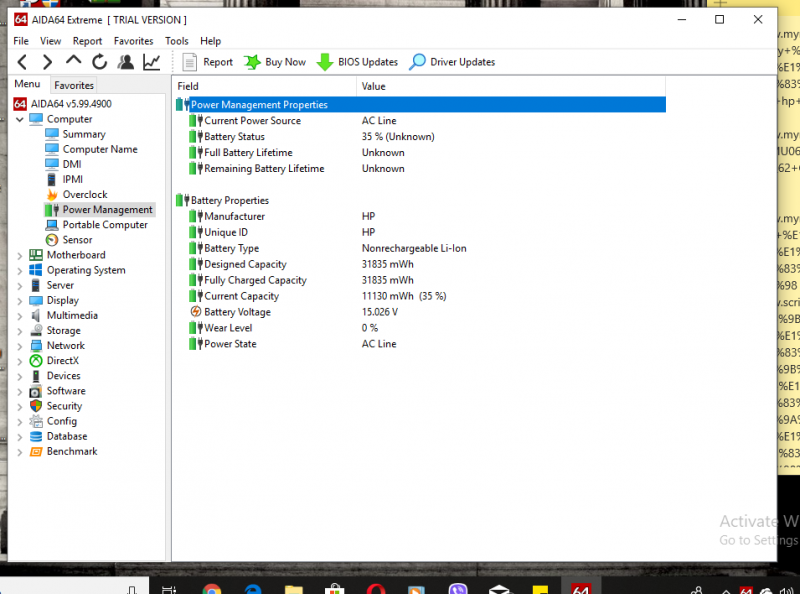Click the Forward navigation arrow
Viewport: 800px width, 594px height.
(47, 62)
